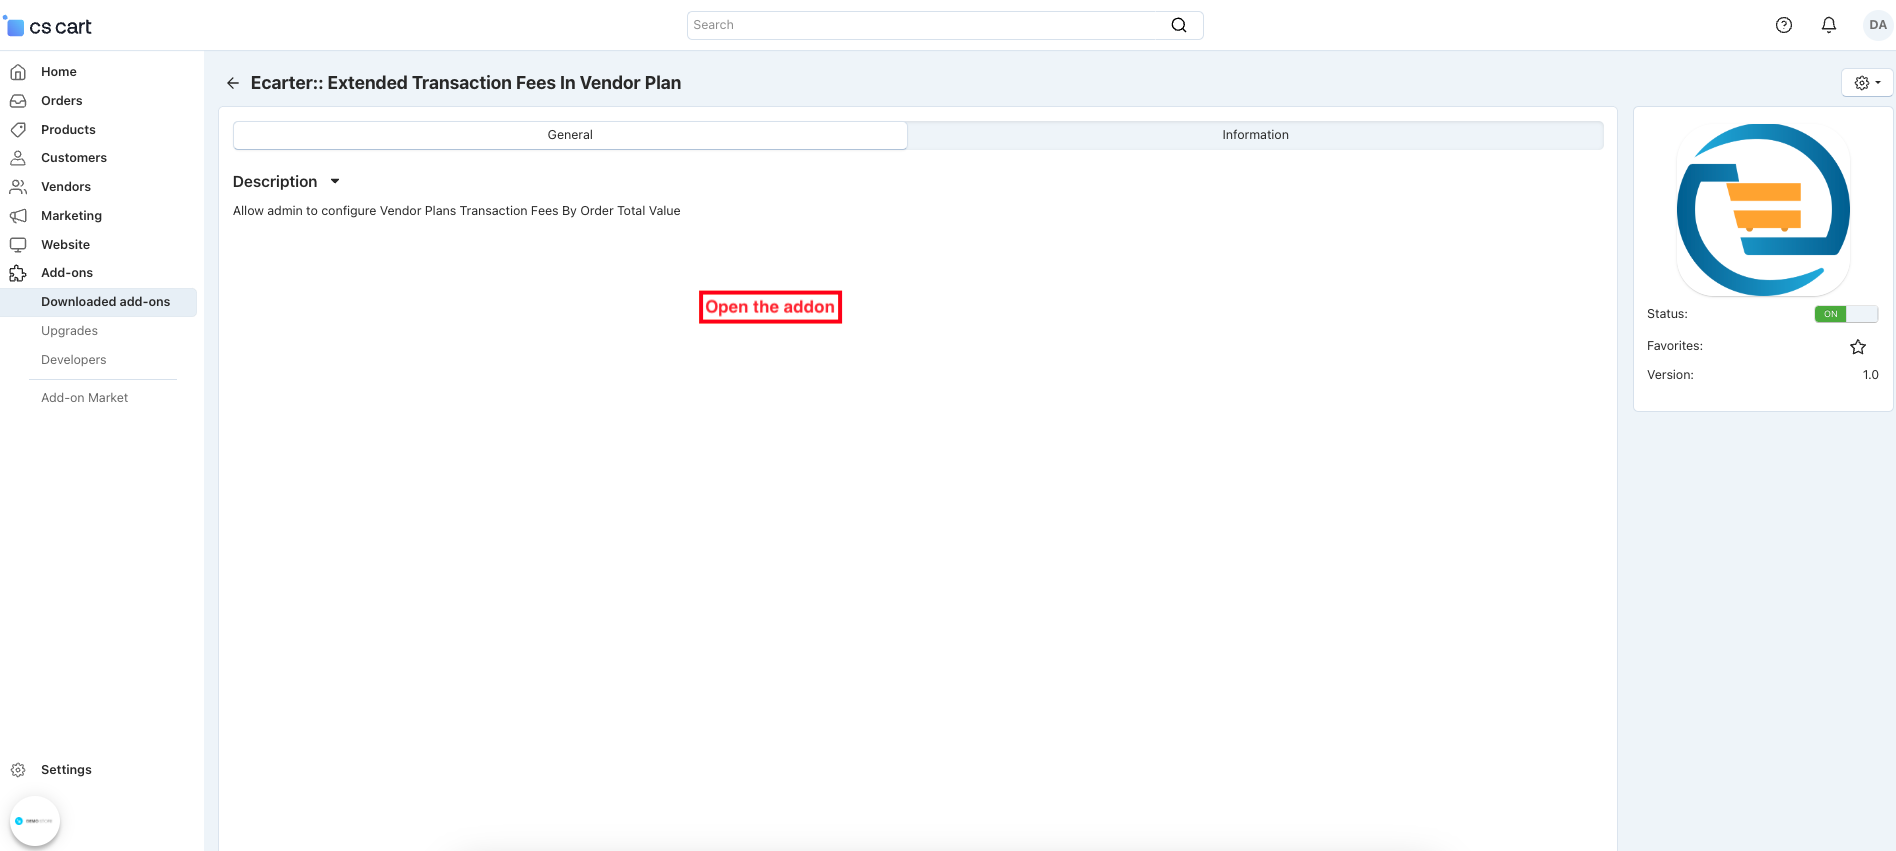
Task: Click the DA user avatar
Action: pos(1877,25)
